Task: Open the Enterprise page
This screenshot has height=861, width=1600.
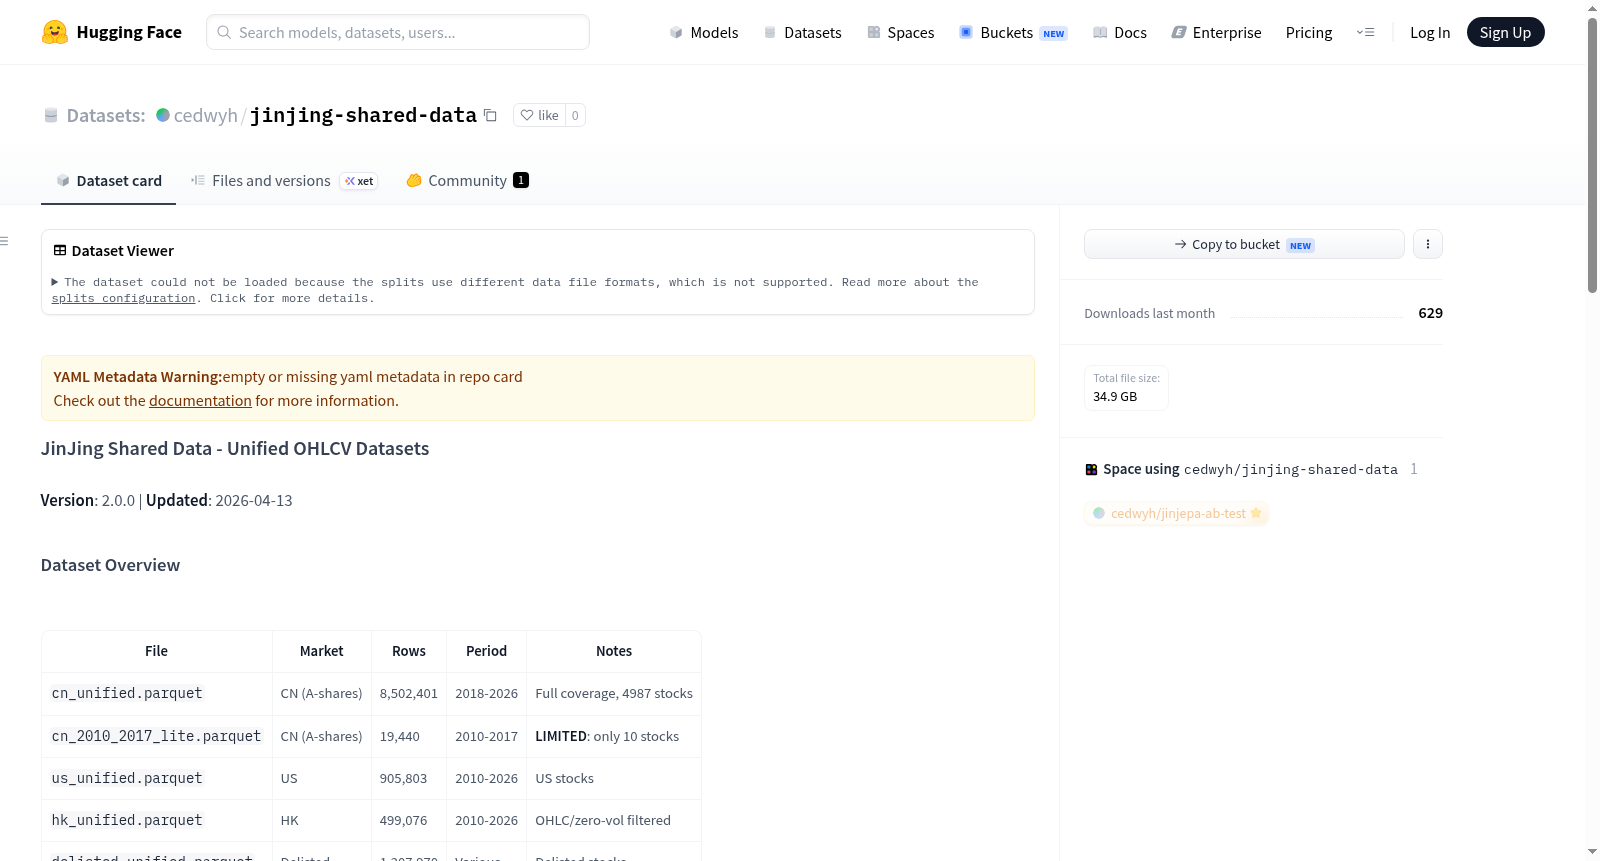Action: [x=1216, y=32]
